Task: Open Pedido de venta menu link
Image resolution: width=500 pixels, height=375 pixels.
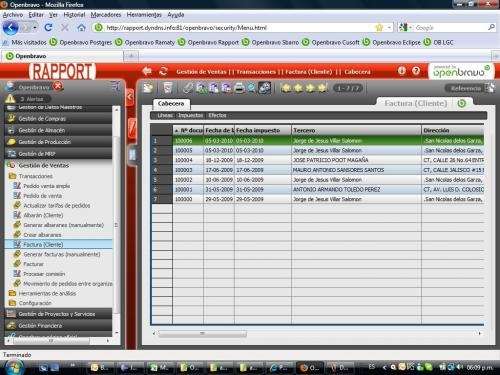Action: 42,196
